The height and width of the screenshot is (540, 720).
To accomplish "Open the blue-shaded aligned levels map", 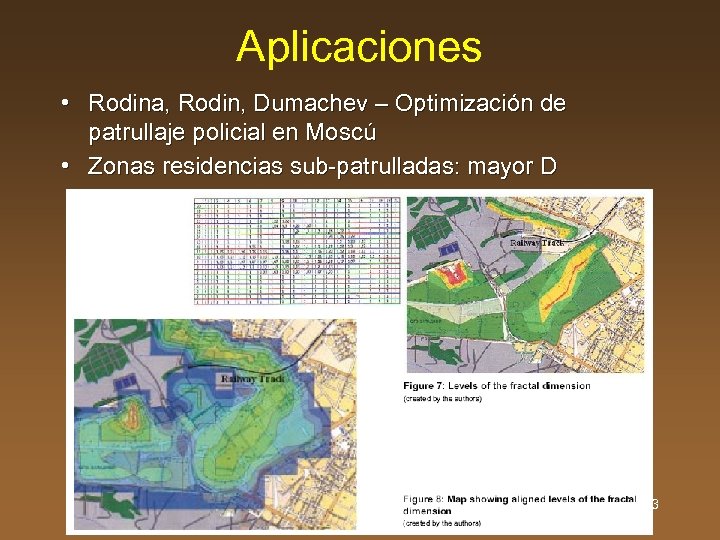I will 215,424.
